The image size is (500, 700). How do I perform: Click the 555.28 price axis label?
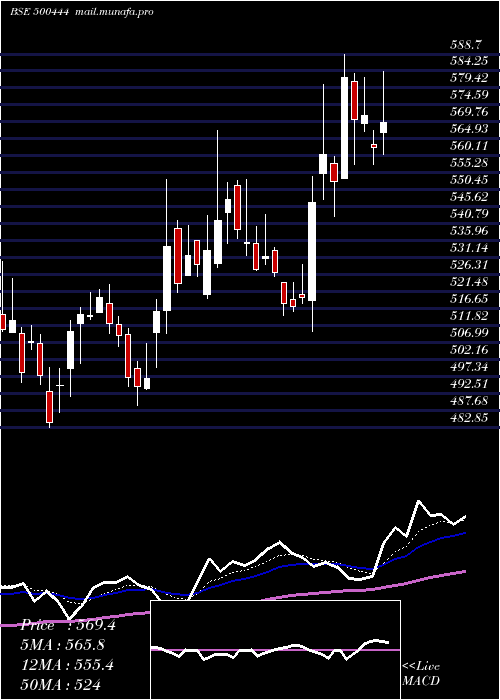pyautogui.click(x=469, y=163)
